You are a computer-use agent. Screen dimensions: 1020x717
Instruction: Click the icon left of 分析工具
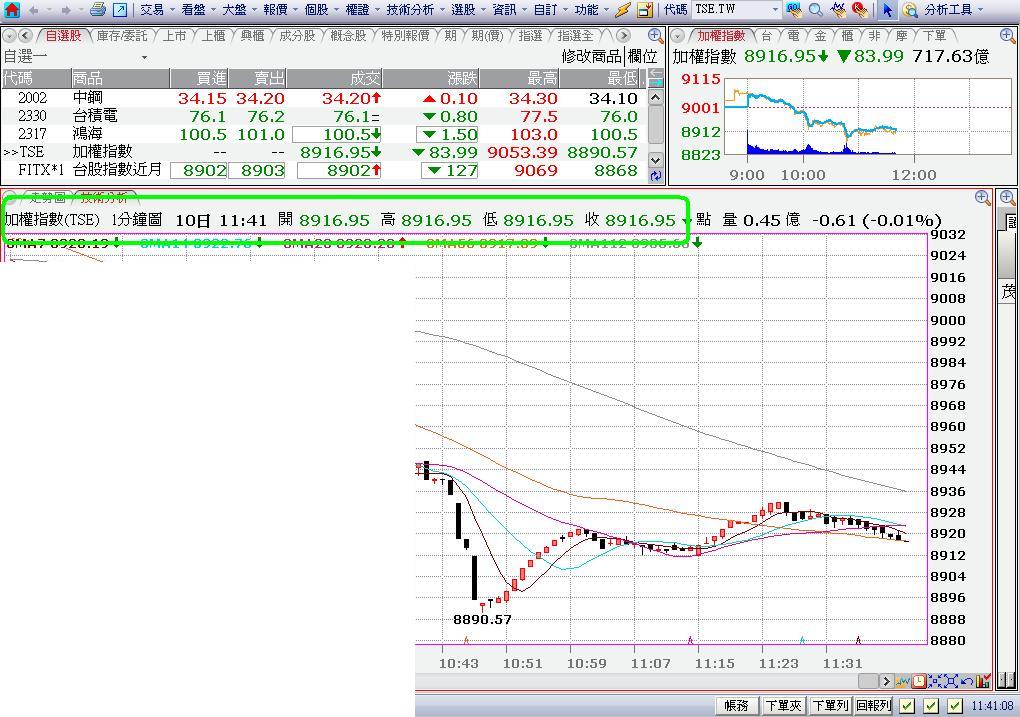910,10
